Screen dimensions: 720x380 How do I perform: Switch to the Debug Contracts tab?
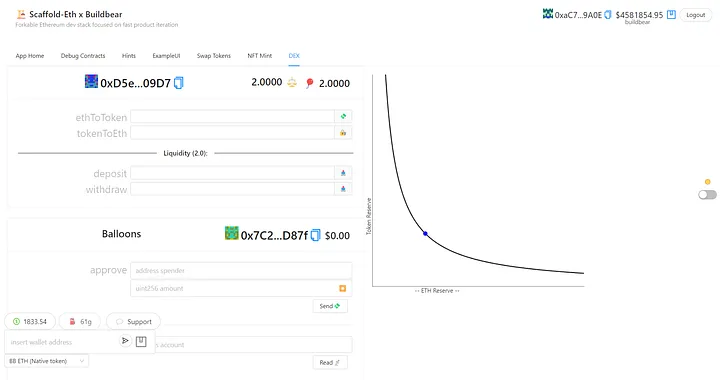83,56
